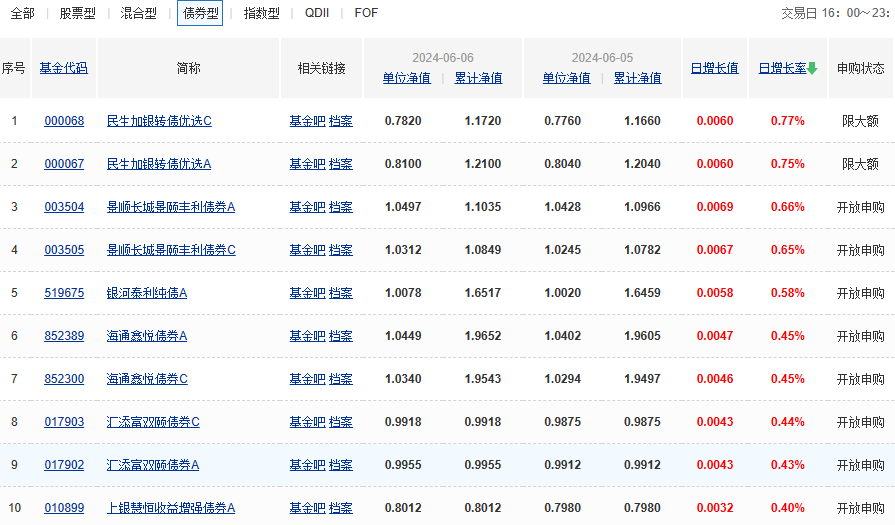Open fund code 519675
This screenshot has height=525, width=895.
[64, 293]
